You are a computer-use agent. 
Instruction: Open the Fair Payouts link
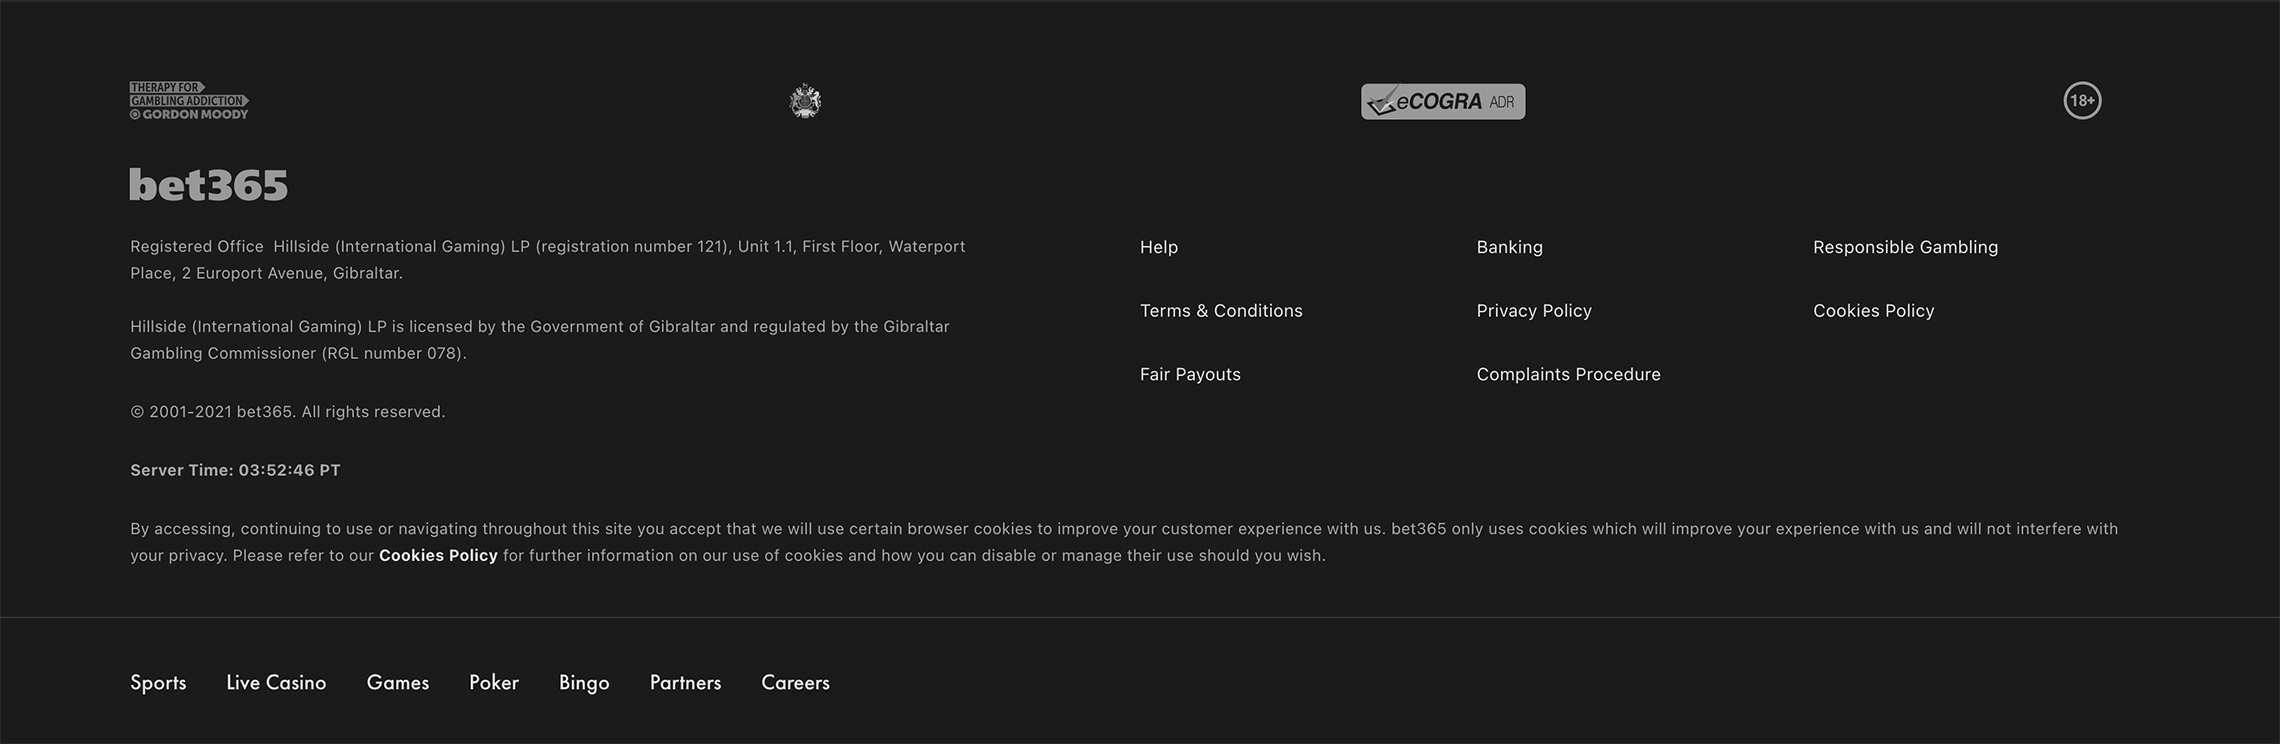coord(1190,375)
